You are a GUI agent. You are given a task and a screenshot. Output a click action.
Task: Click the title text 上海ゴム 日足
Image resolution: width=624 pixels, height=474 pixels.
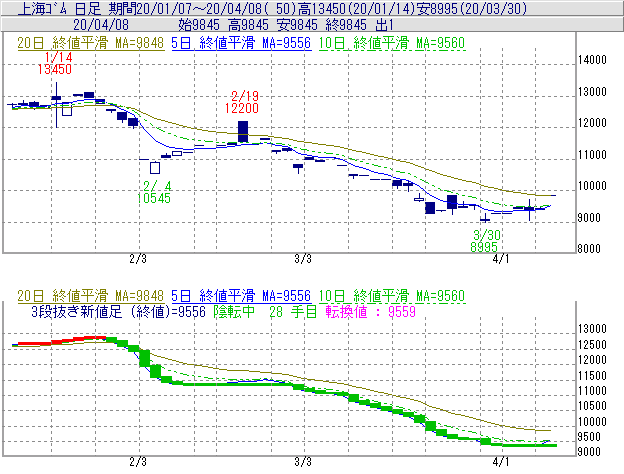tap(60, 8)
